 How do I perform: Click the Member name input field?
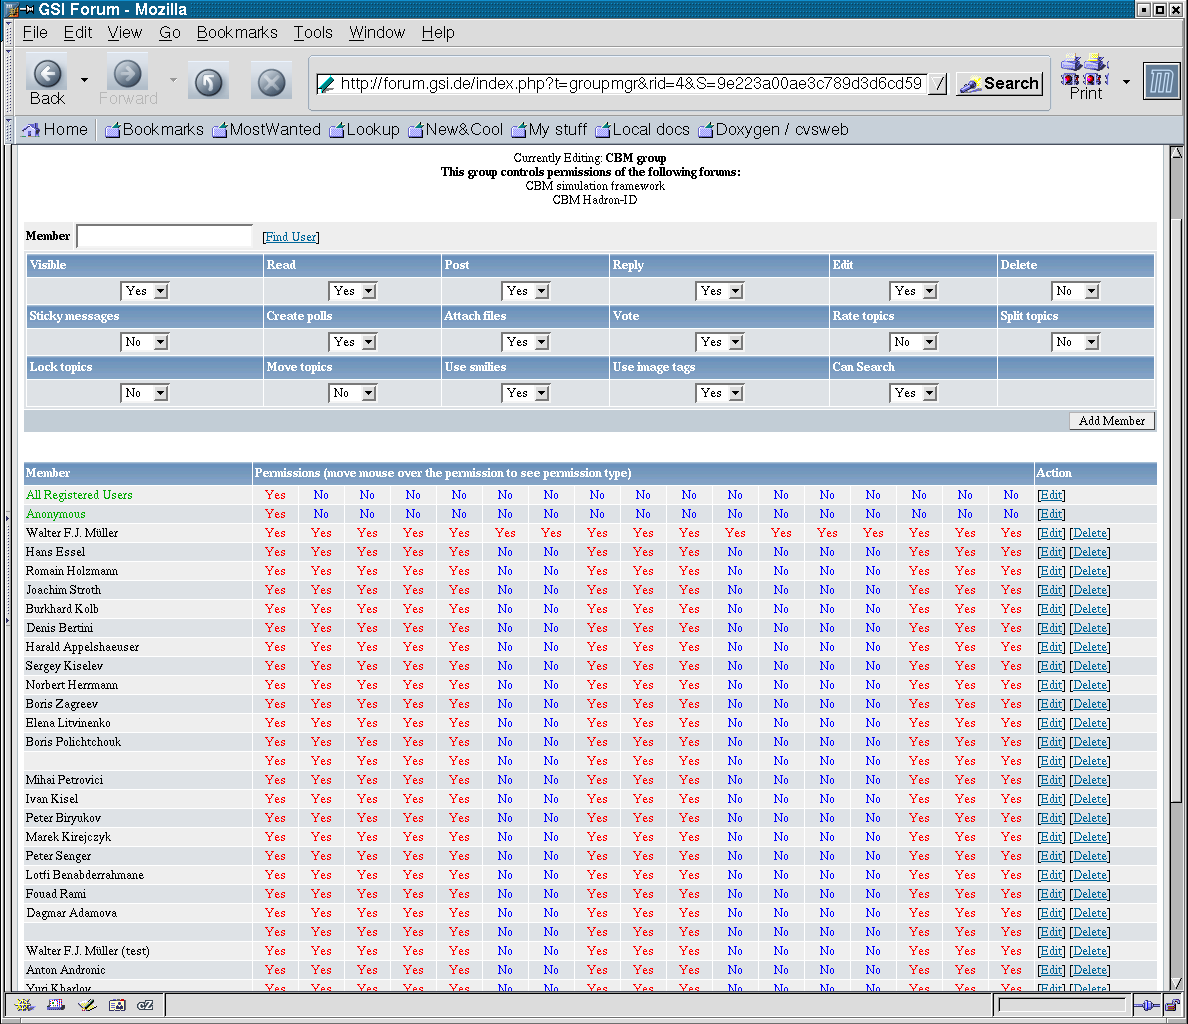pyautogui.click(x=165, y=236)
